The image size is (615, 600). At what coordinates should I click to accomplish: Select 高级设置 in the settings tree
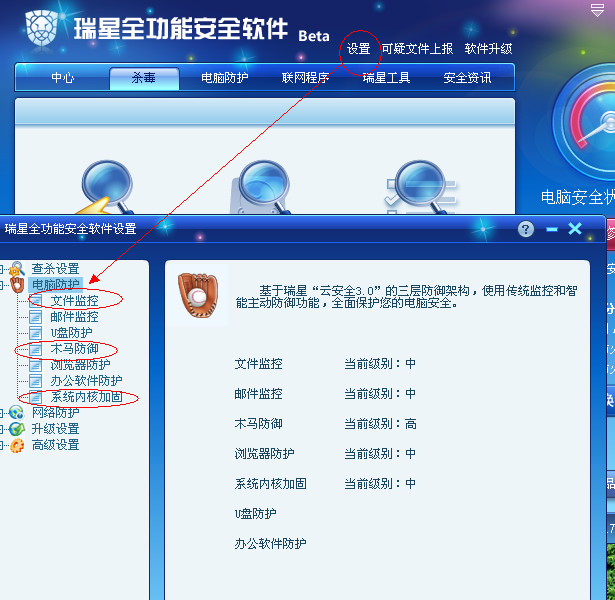pos(55,445)
